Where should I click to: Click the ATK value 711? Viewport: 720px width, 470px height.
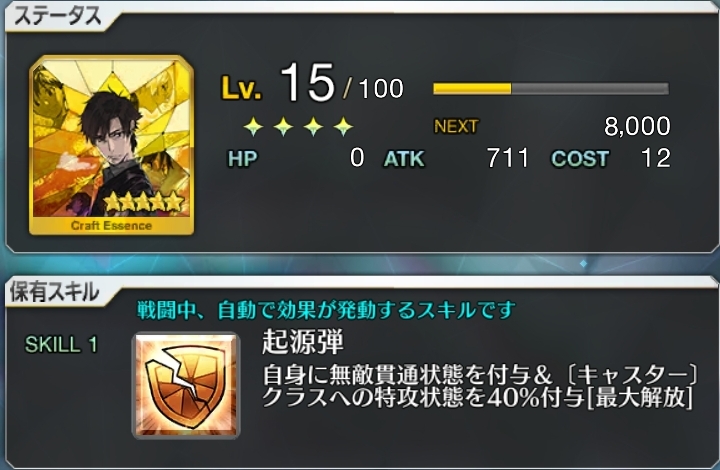(x=508, y=158)
